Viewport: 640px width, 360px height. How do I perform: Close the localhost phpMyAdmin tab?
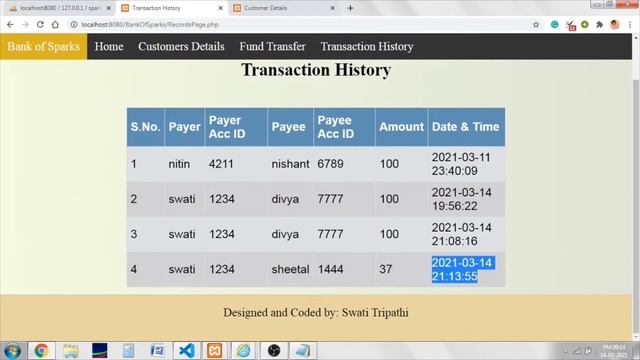pyautogui.click(x=109, y=8)
